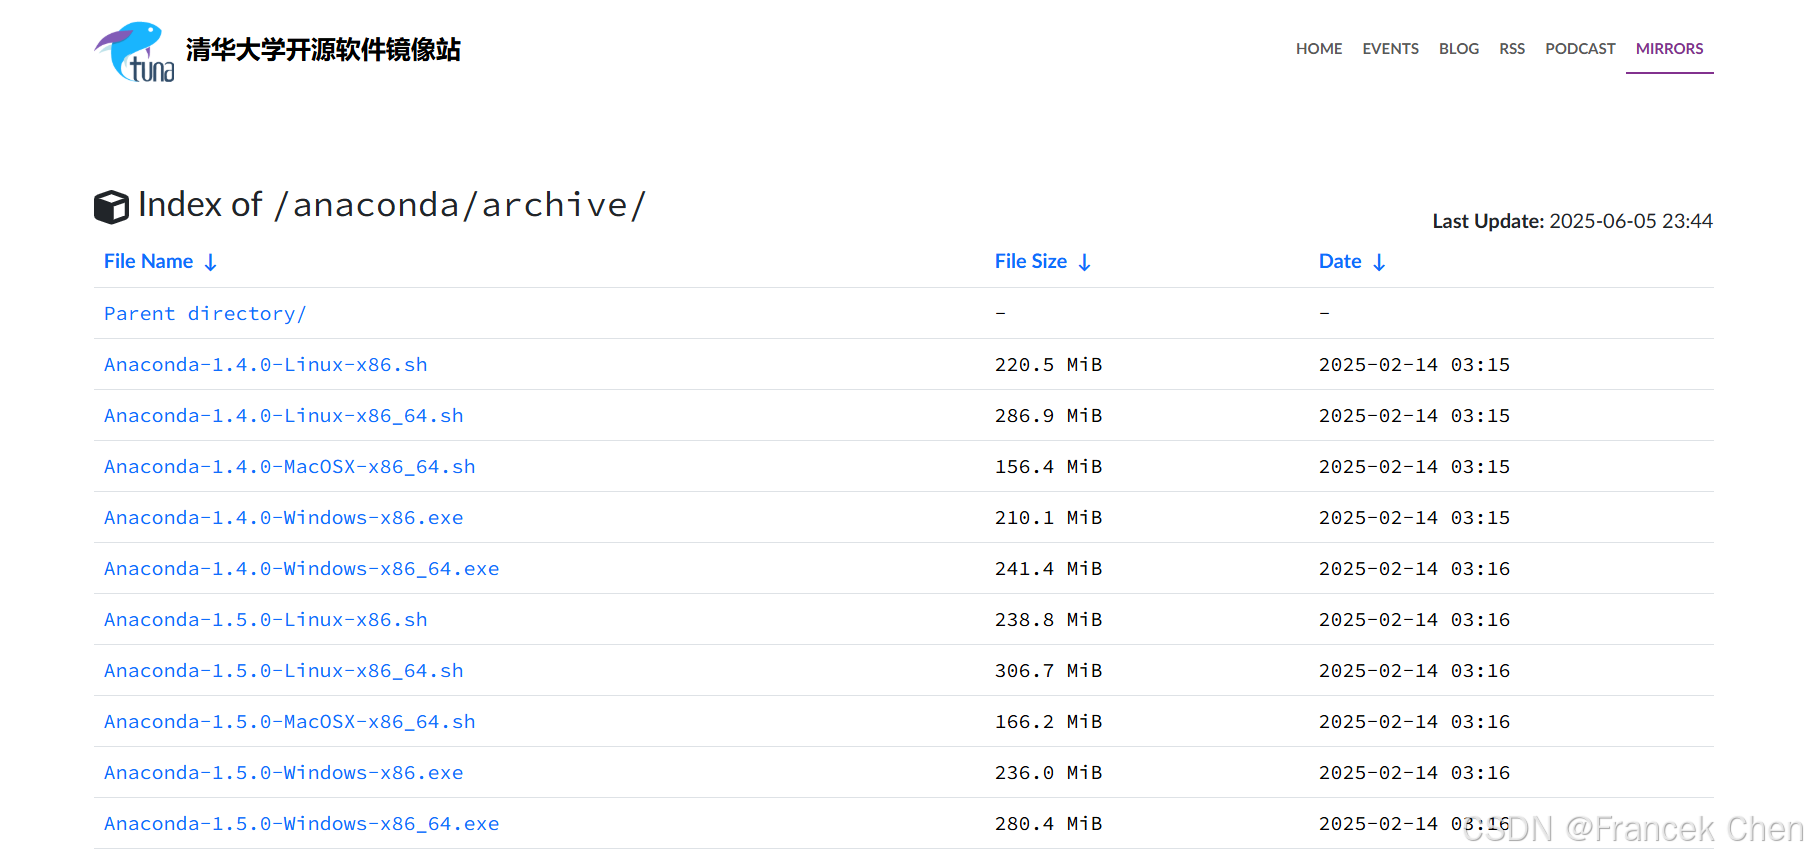Click the 280.4 MiB file size
Image resolution: width=1808 pixels, height=861 pixels.
(x=1048, y=824)
